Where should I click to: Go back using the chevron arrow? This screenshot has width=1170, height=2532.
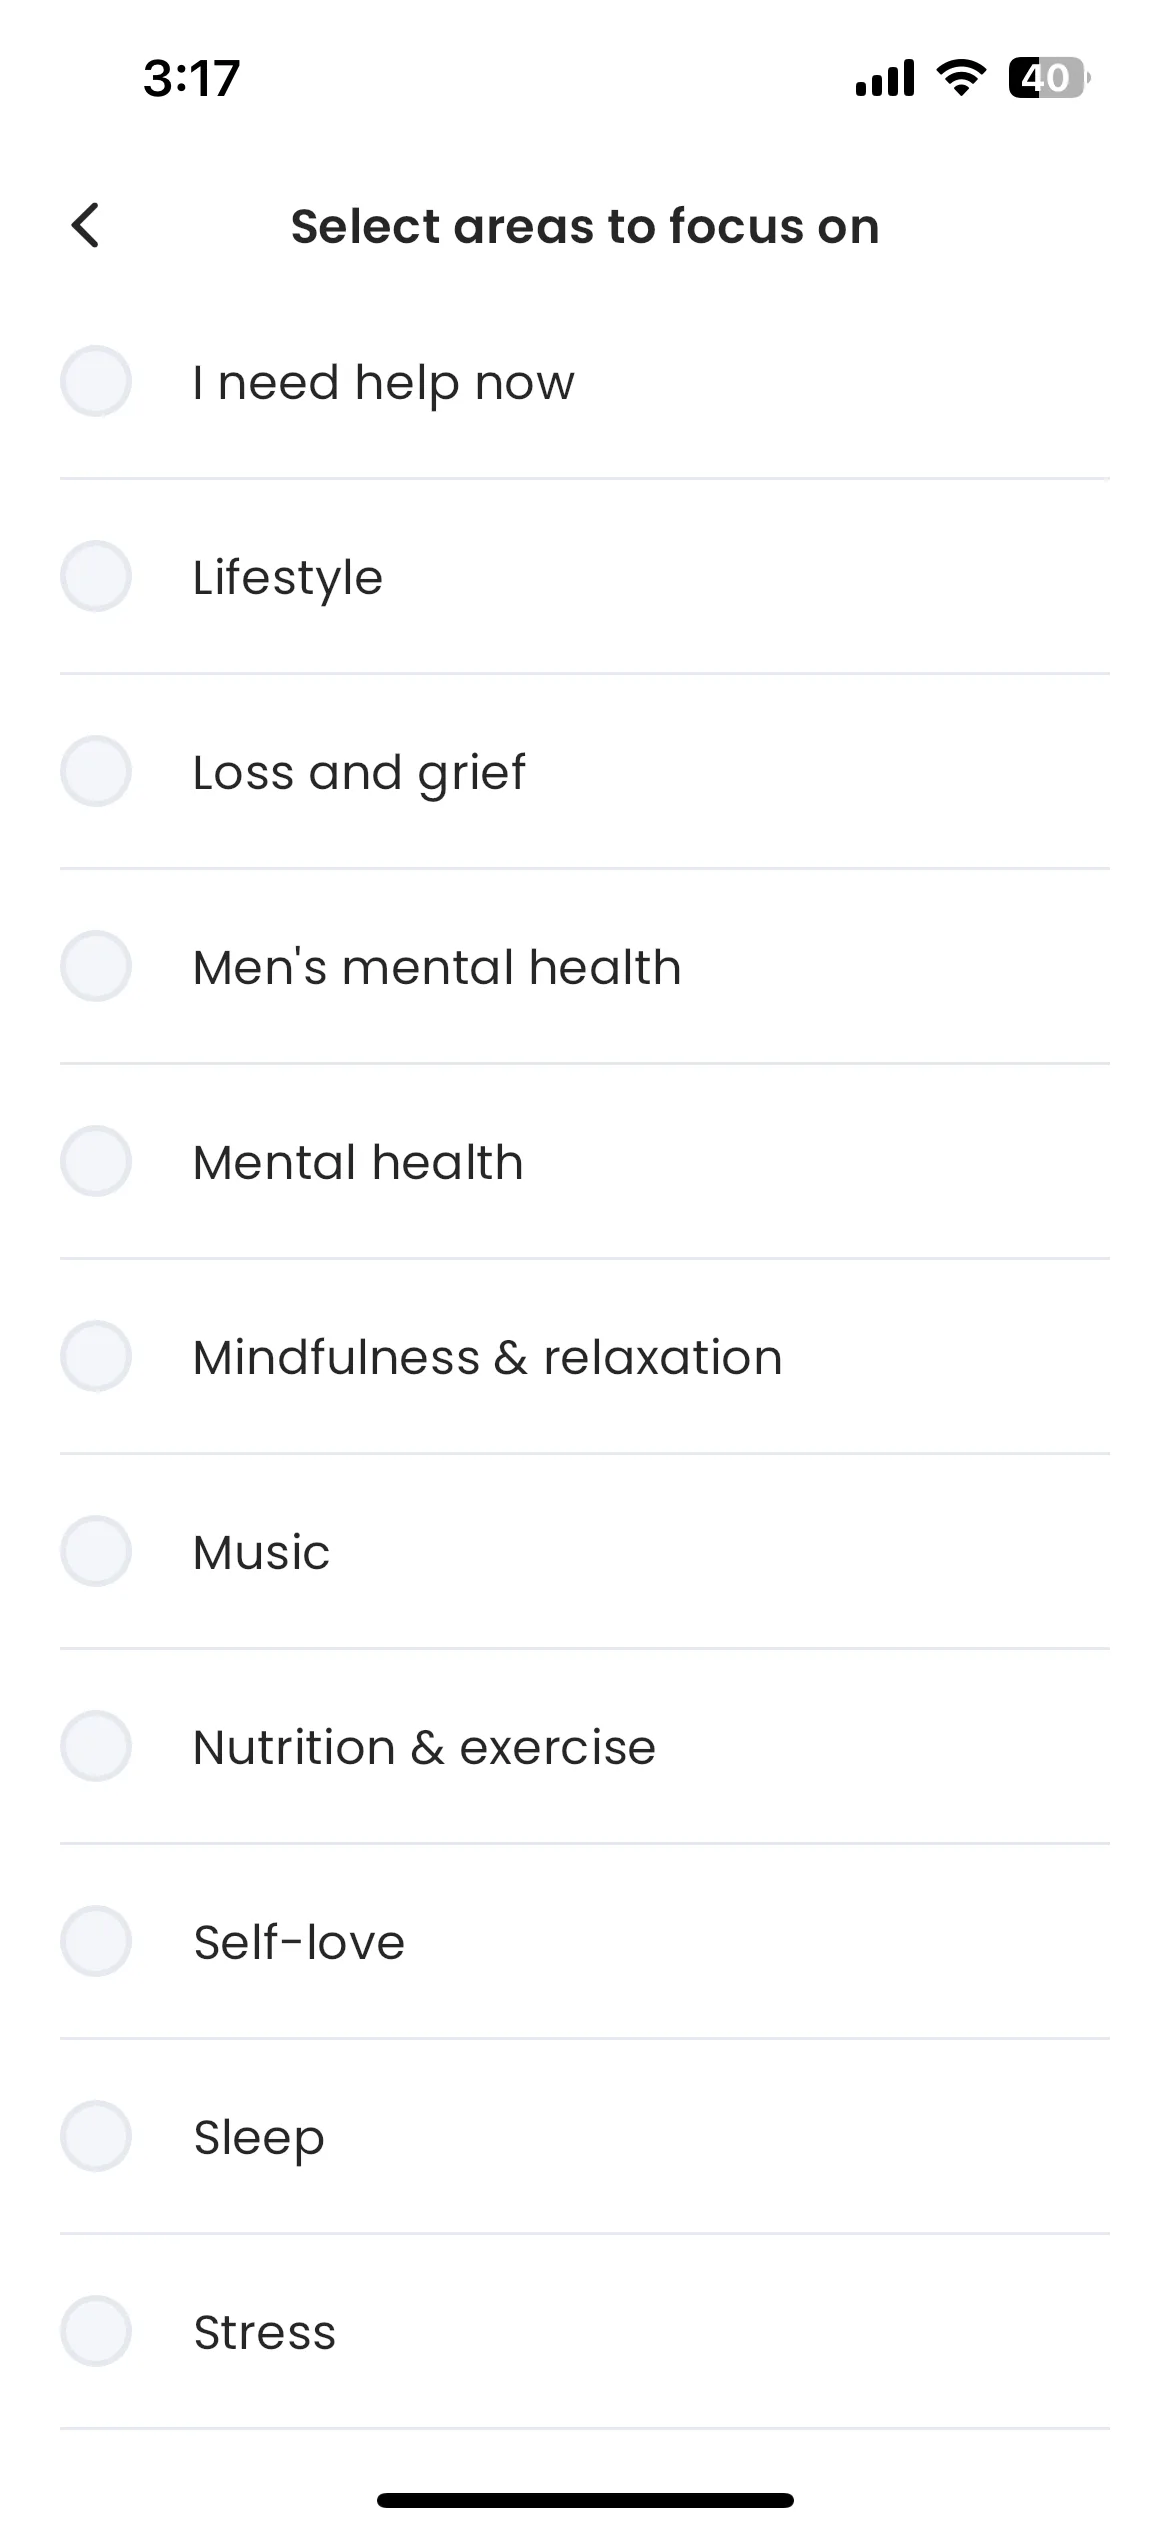[86, 225]
